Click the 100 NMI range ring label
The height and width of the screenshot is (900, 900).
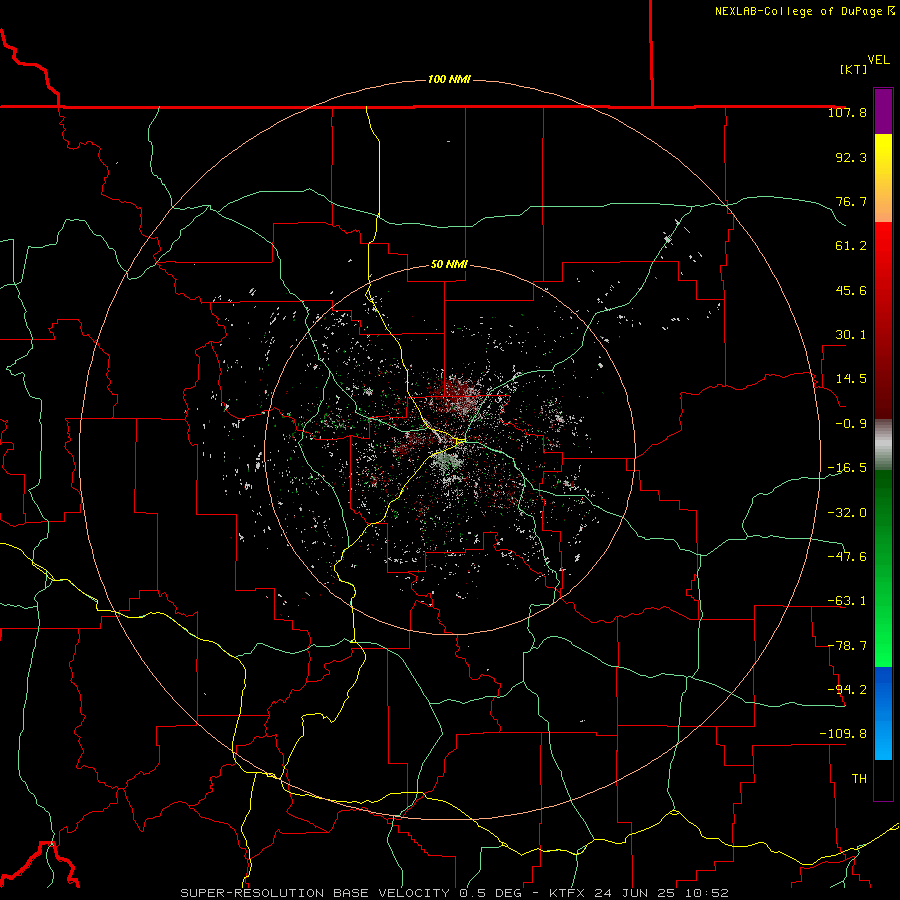tap(449, 79)
